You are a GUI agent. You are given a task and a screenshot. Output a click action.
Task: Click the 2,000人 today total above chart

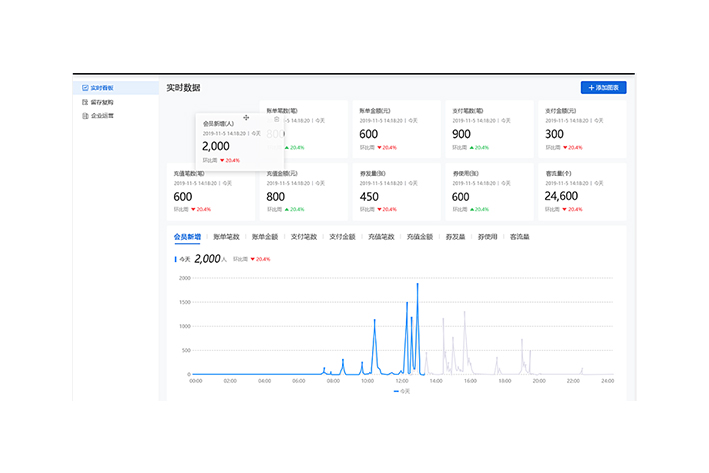pyautogui.click(x=210, y=259)
